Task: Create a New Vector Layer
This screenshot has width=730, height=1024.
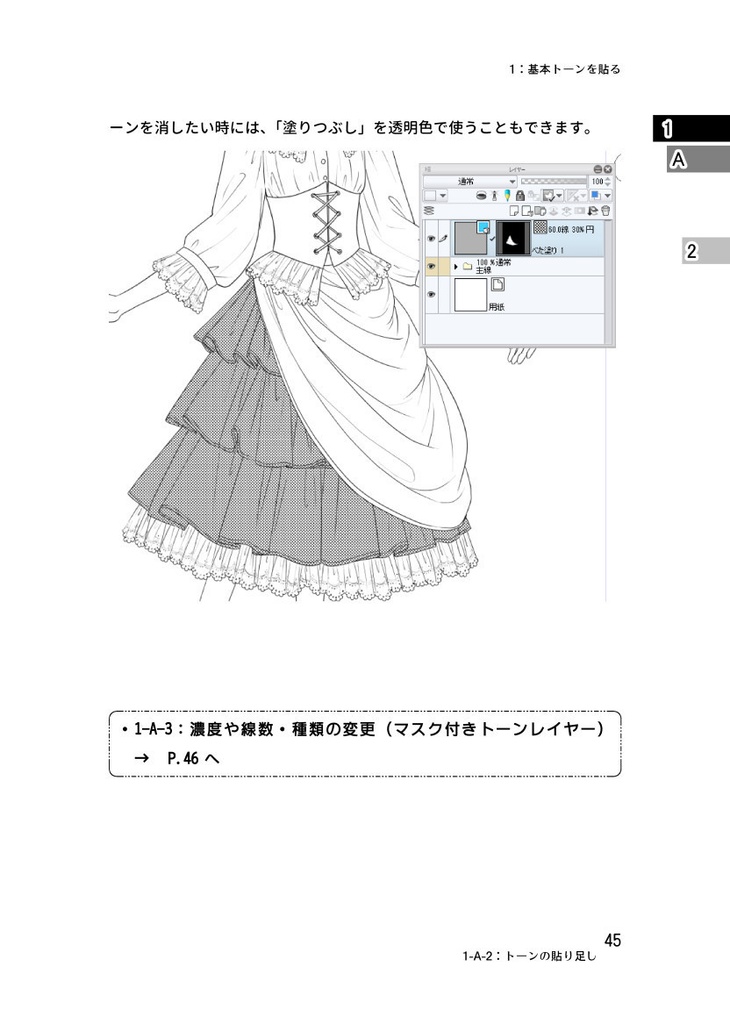Action: pyautogui.click(x=527, y=210)
